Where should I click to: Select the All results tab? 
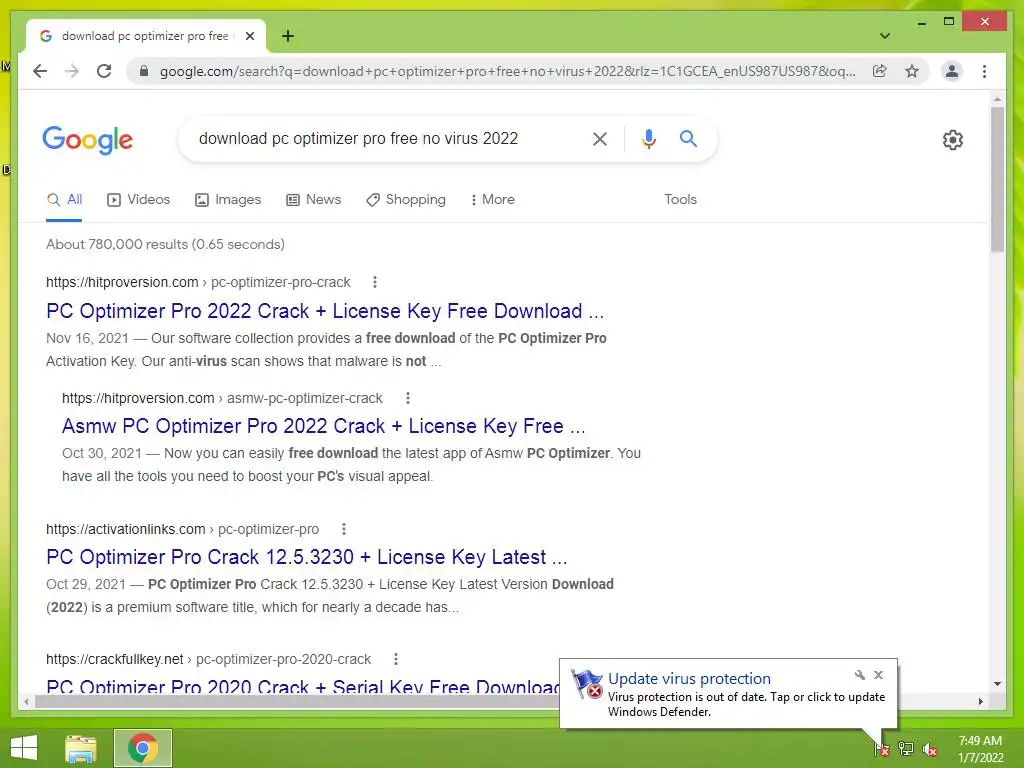[x=65, y=200]
